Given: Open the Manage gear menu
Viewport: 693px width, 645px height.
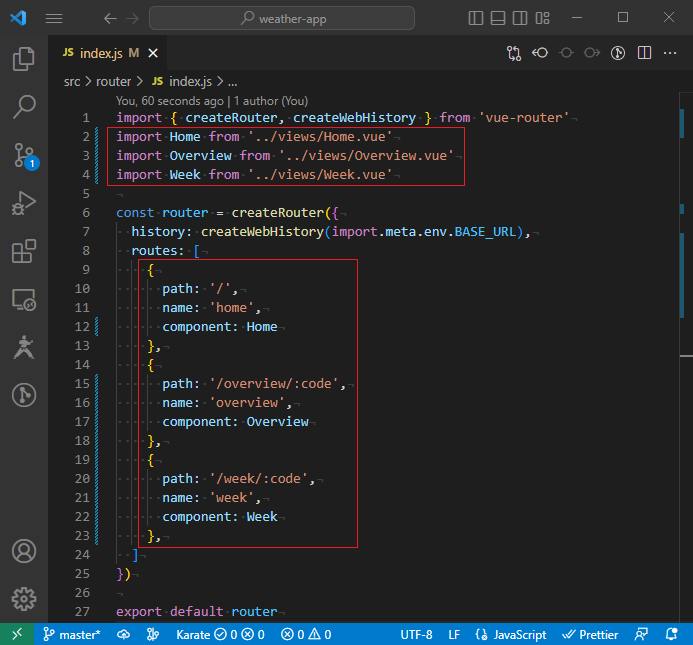Looking at the screenshot, I should [x=24, y=599].
